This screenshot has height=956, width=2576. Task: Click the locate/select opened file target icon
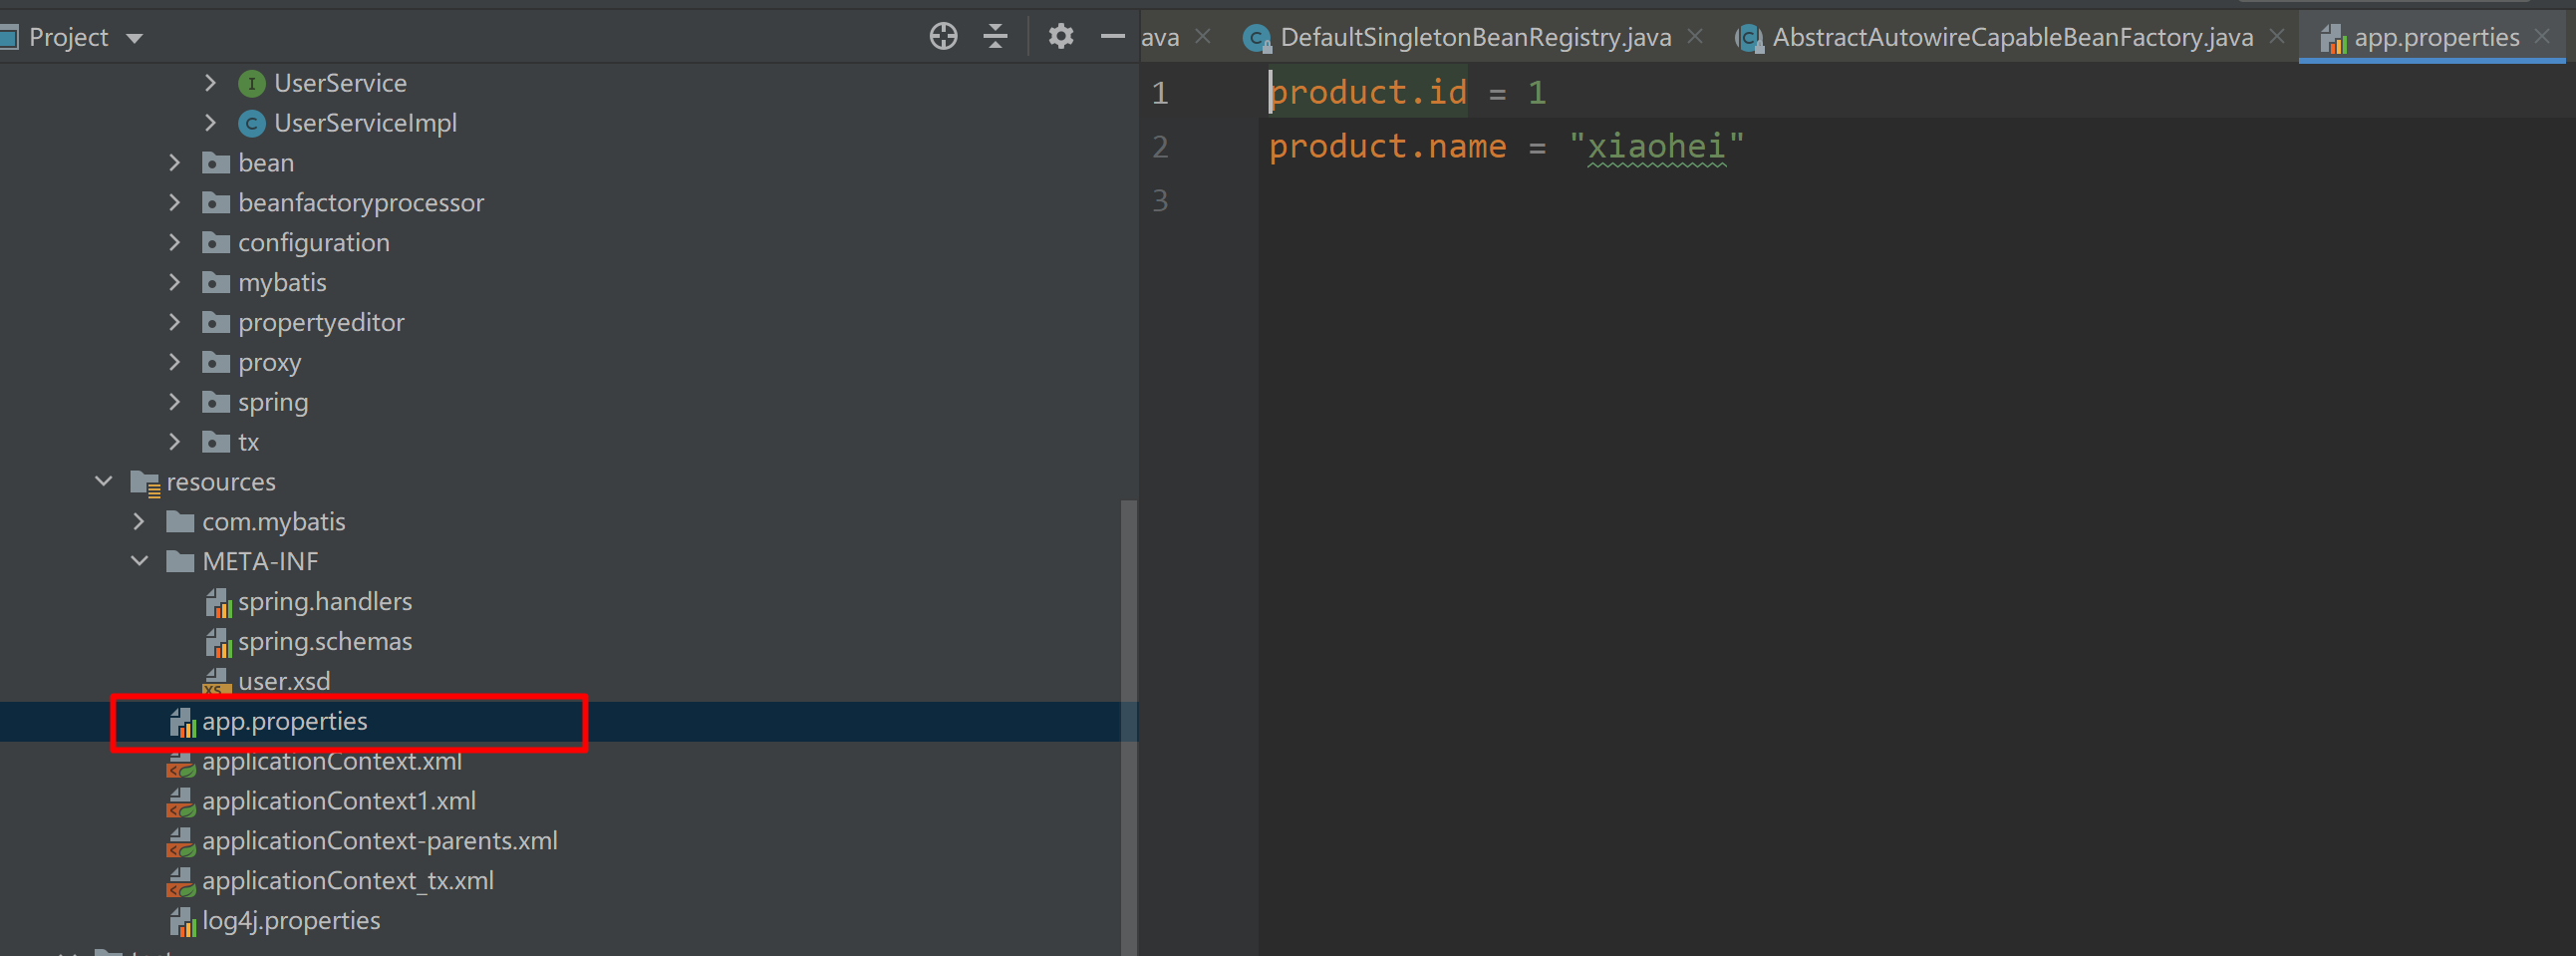pyautogui.click(x=943, y=37)
